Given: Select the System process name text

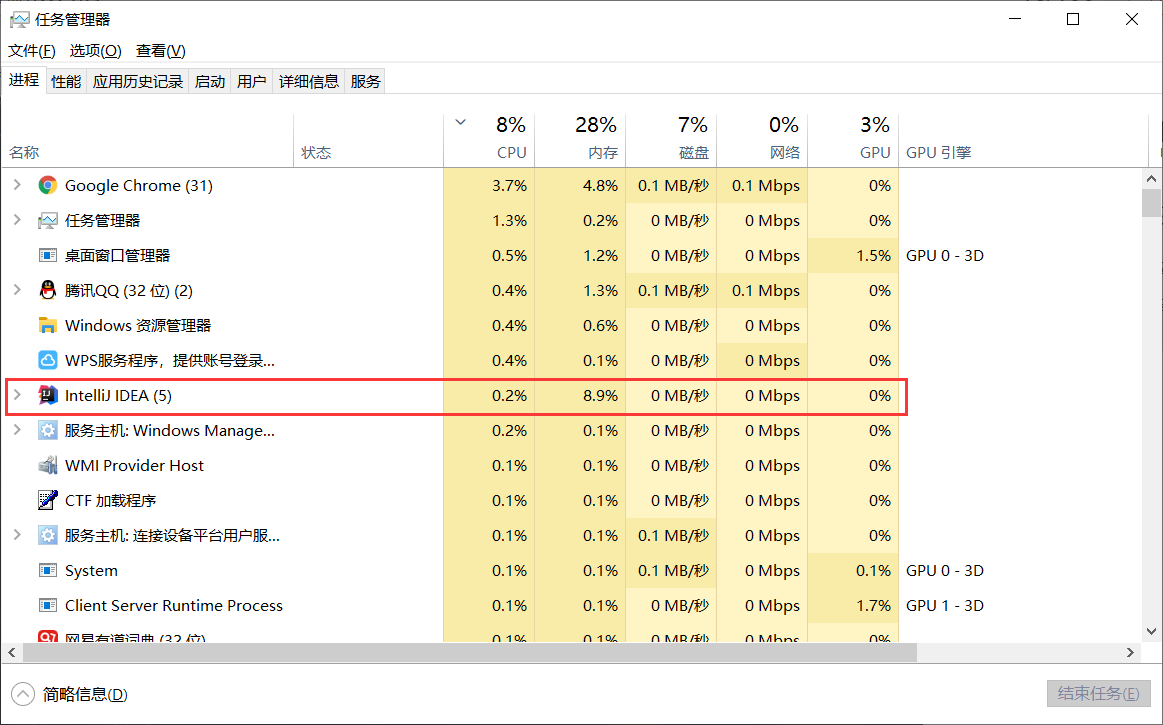Looking at the screenshot, I should tap(91, 571).
